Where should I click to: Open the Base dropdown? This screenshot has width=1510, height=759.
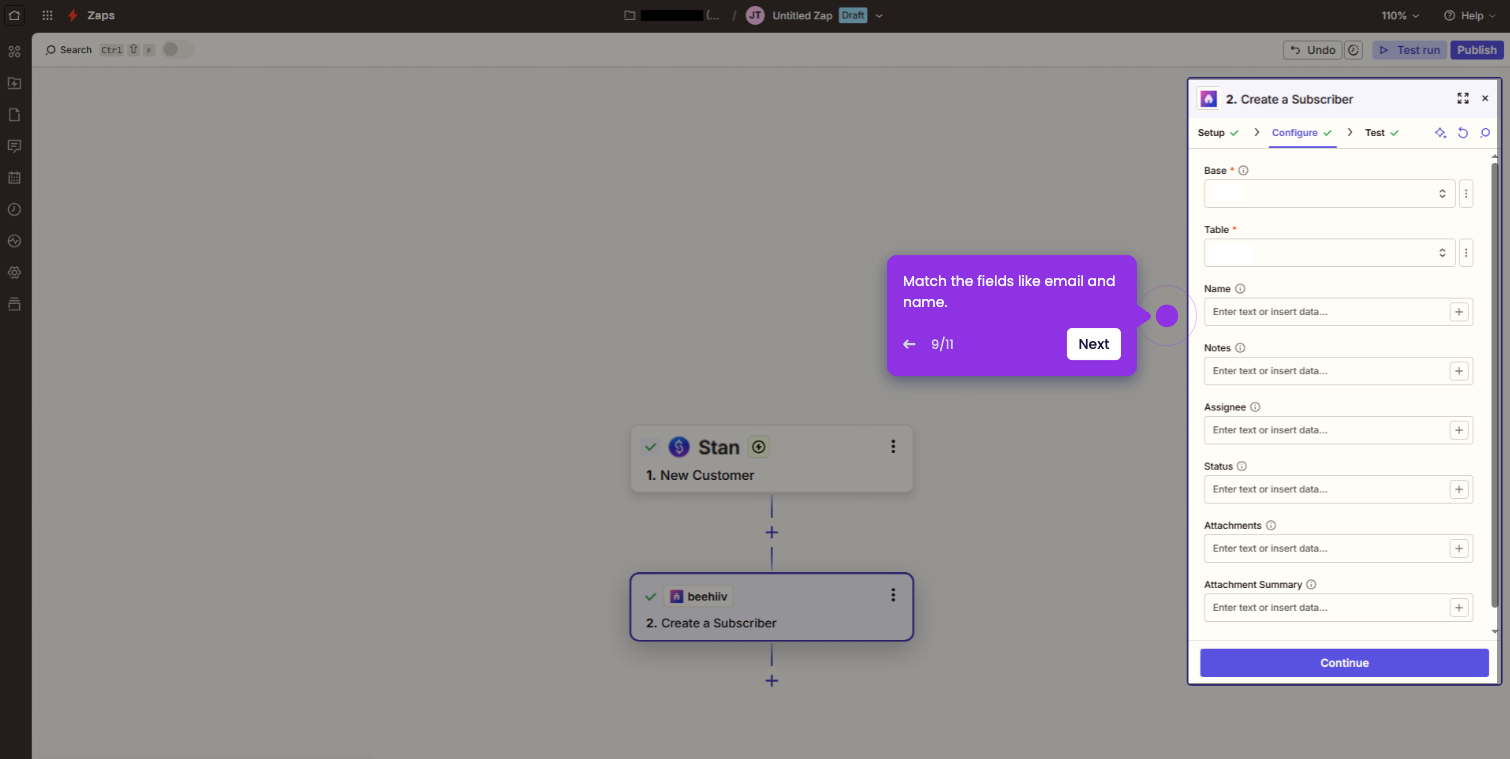tap(1329, 194)
